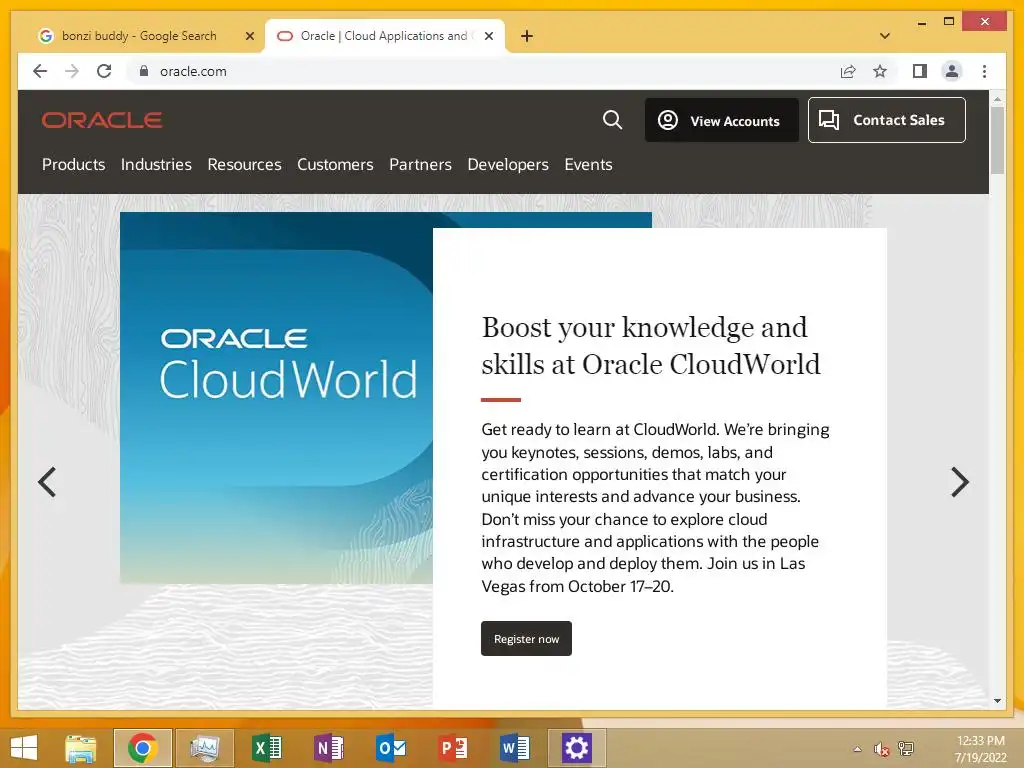Viewport: 1024px width, 768px height.
Task: Select the Oracle Cloud Applications tab
Action: coord(384,36)
